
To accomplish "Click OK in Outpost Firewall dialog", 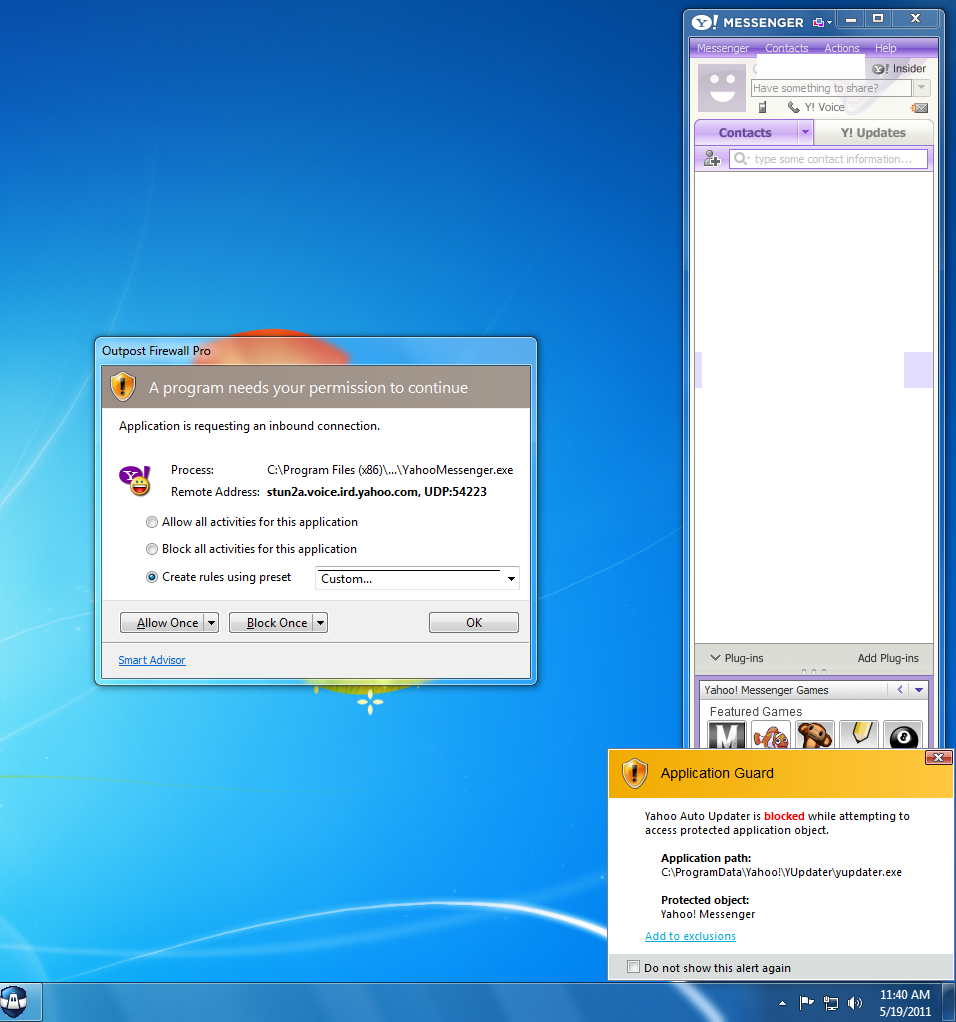I will click(x=474, y=623).
